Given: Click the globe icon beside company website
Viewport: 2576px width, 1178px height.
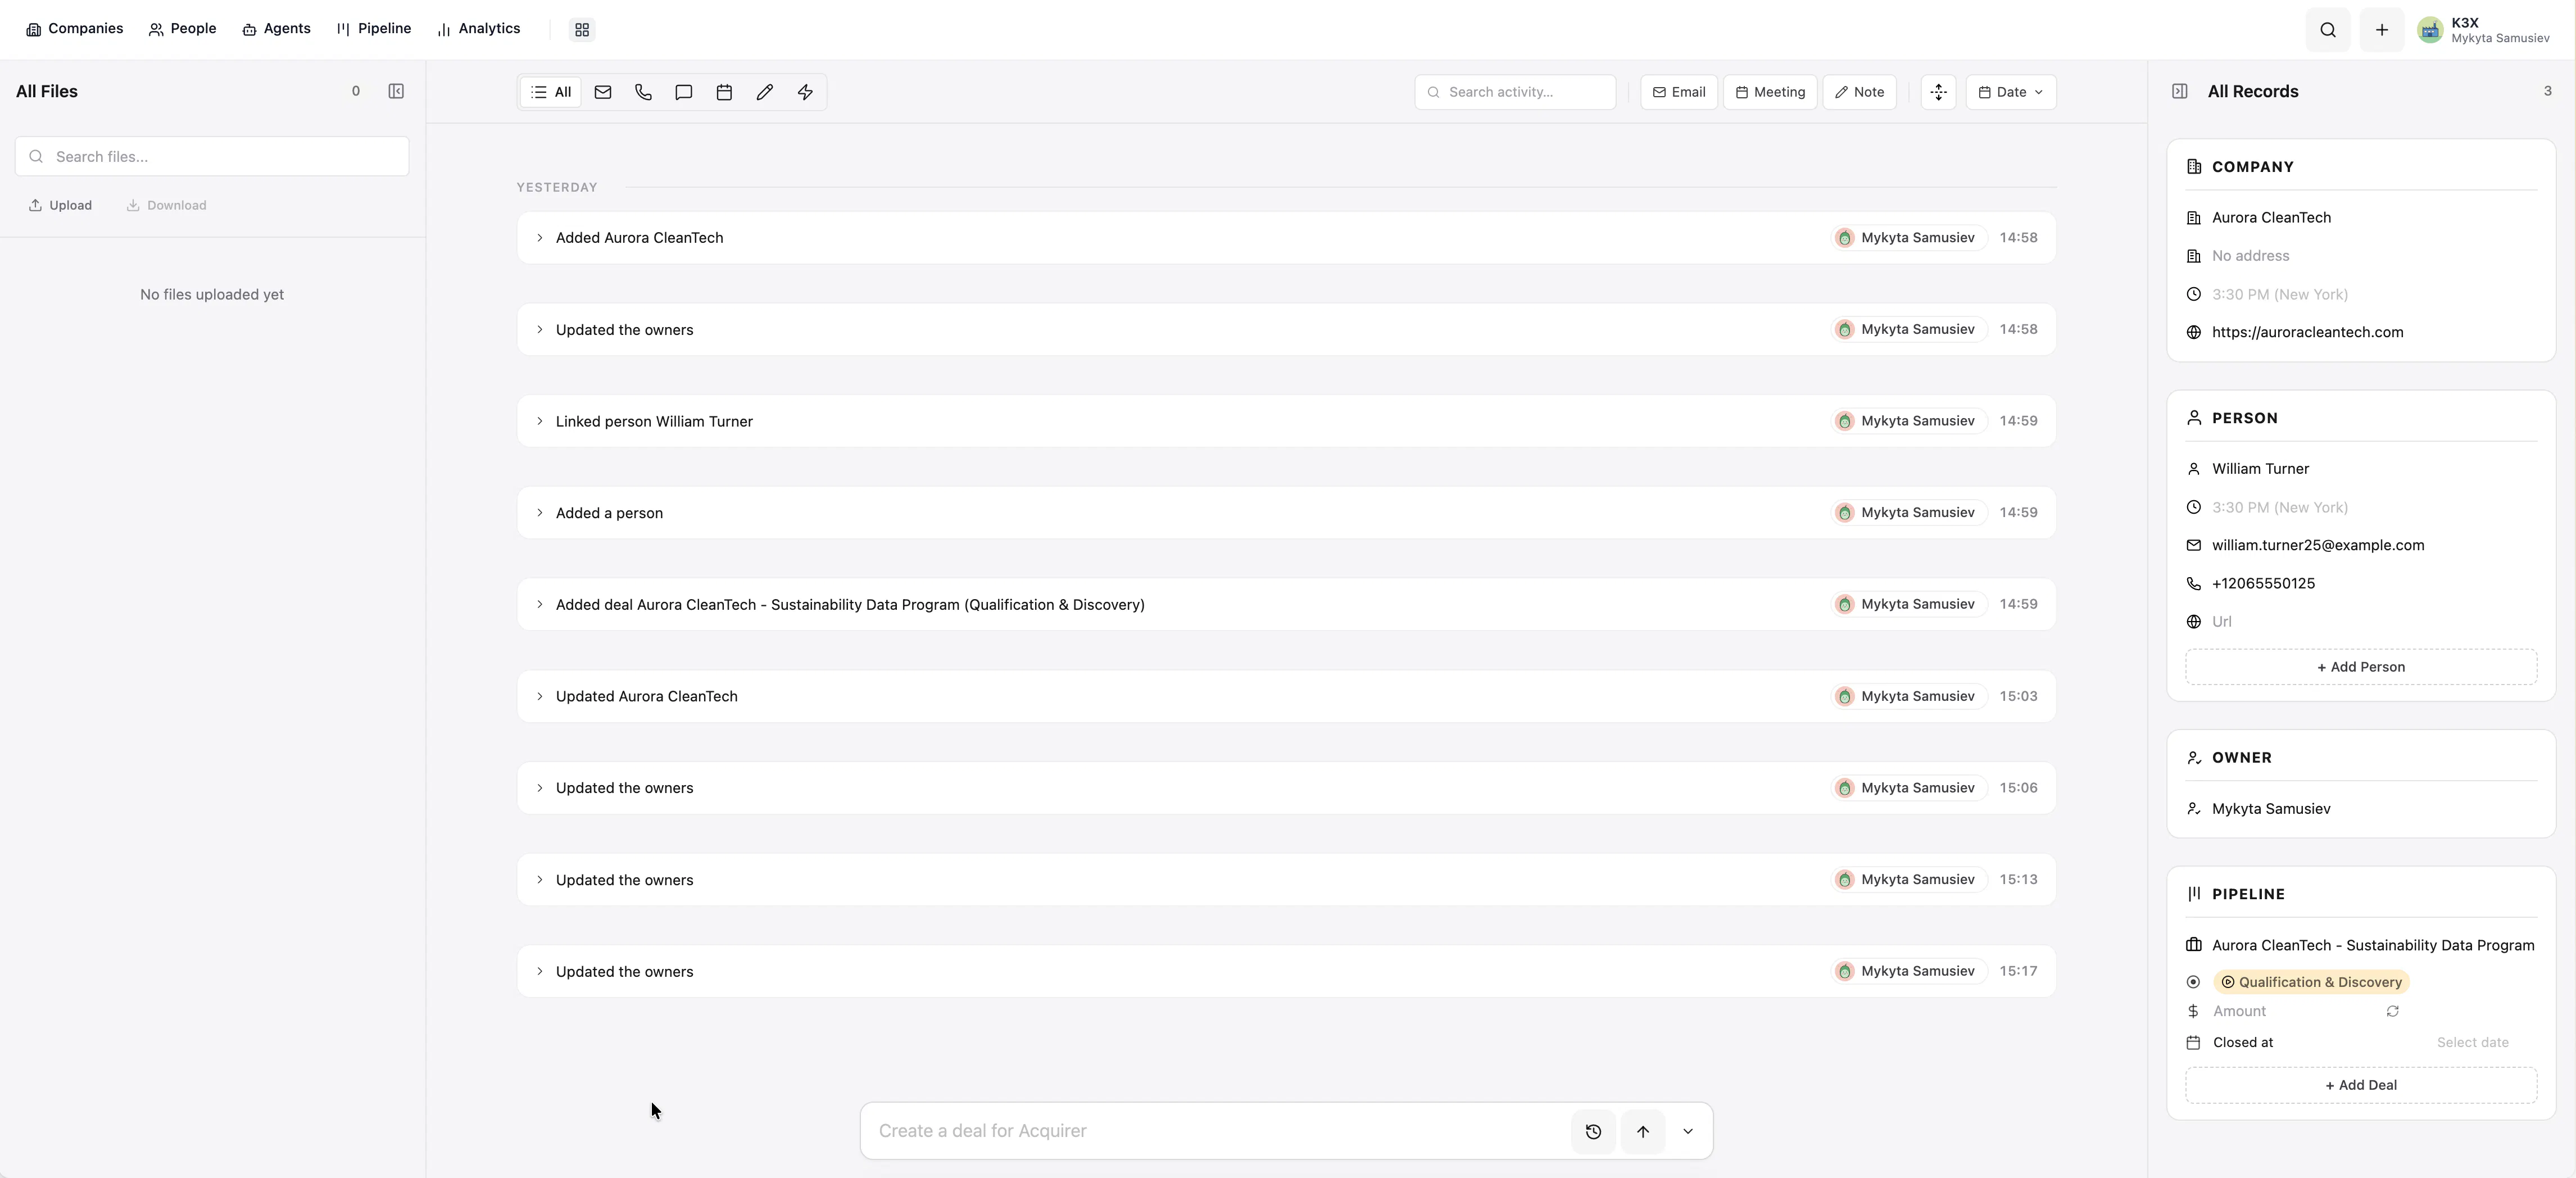Looking at the screenshot, I should (x=2193, y=332).
